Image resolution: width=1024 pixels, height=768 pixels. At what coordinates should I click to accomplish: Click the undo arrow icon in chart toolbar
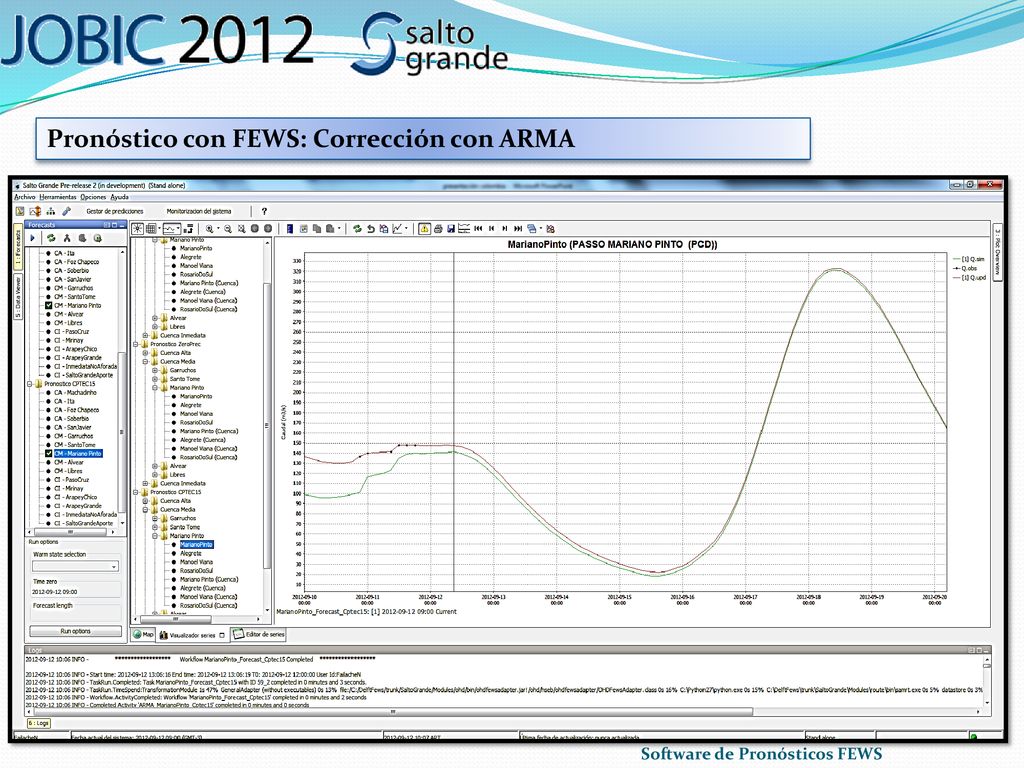tap(370, 229)
